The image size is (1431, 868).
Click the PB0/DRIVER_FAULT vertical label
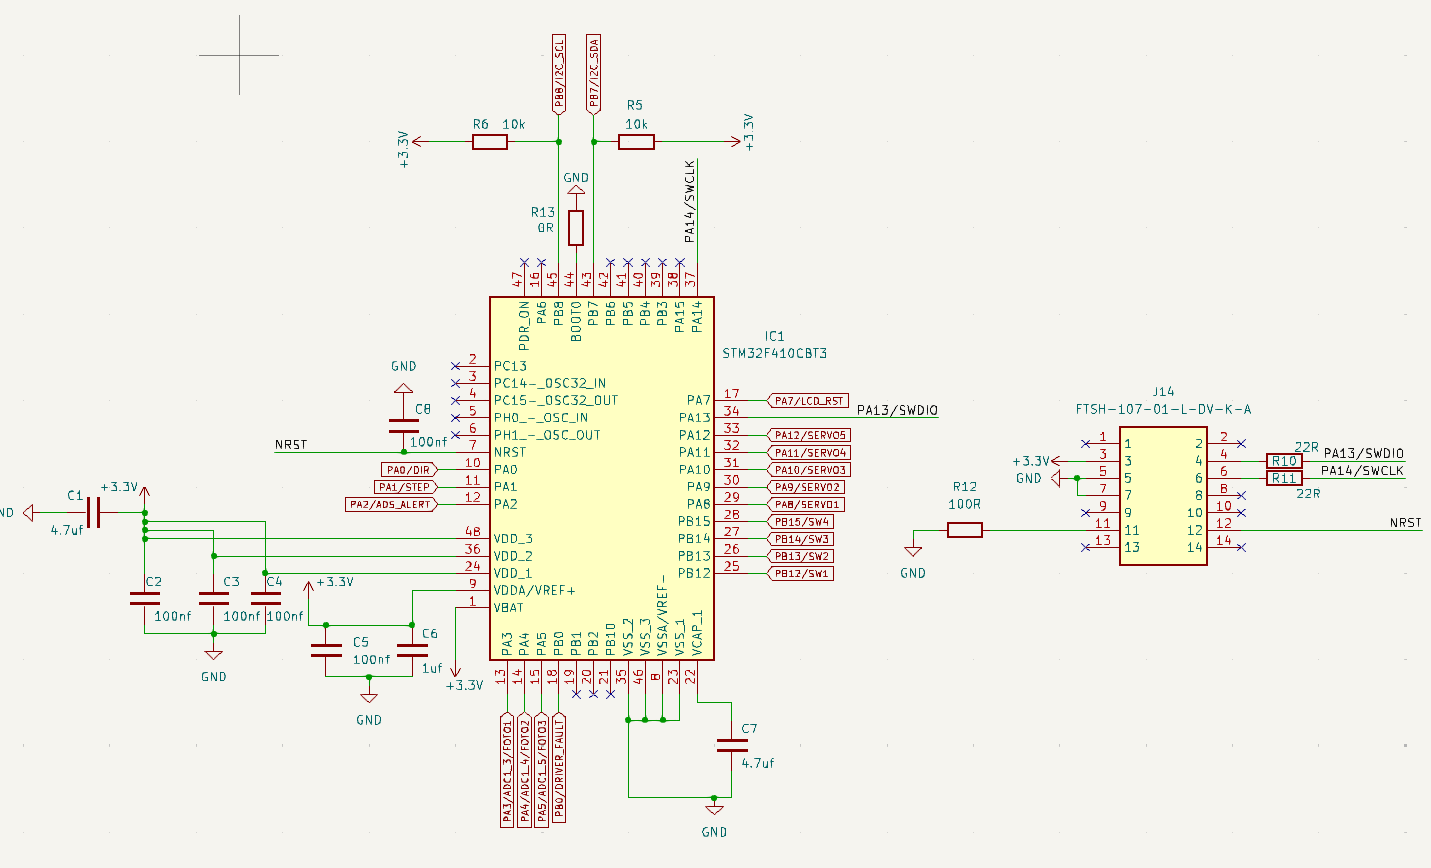(559, 770)
